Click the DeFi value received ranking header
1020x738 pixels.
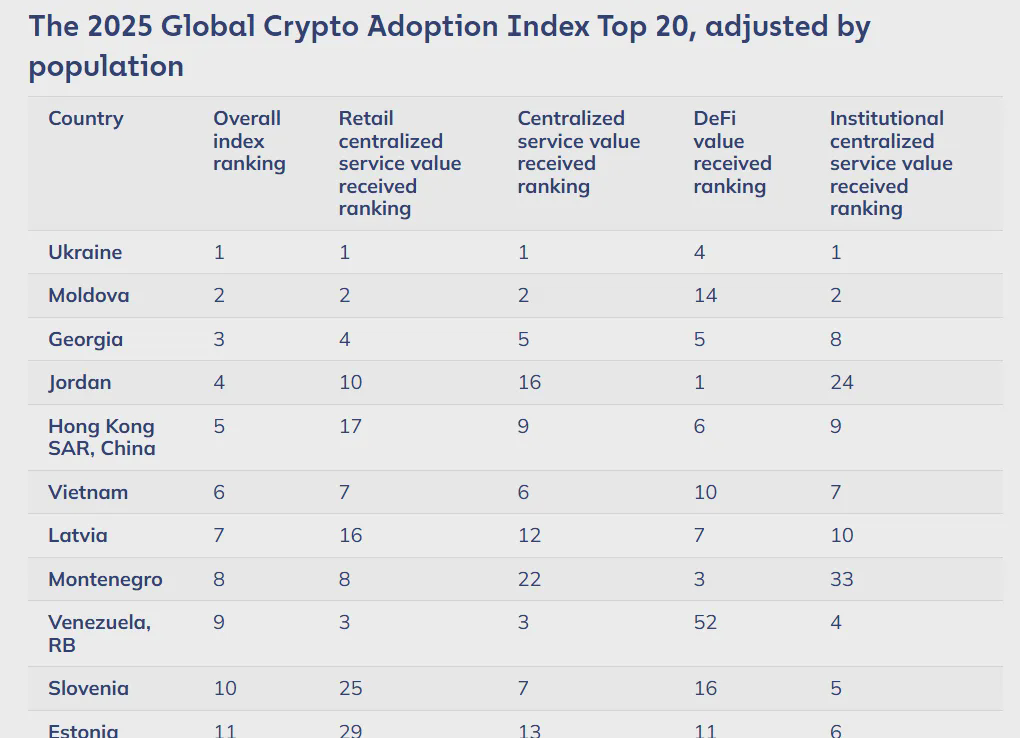(x=732, y=152)
